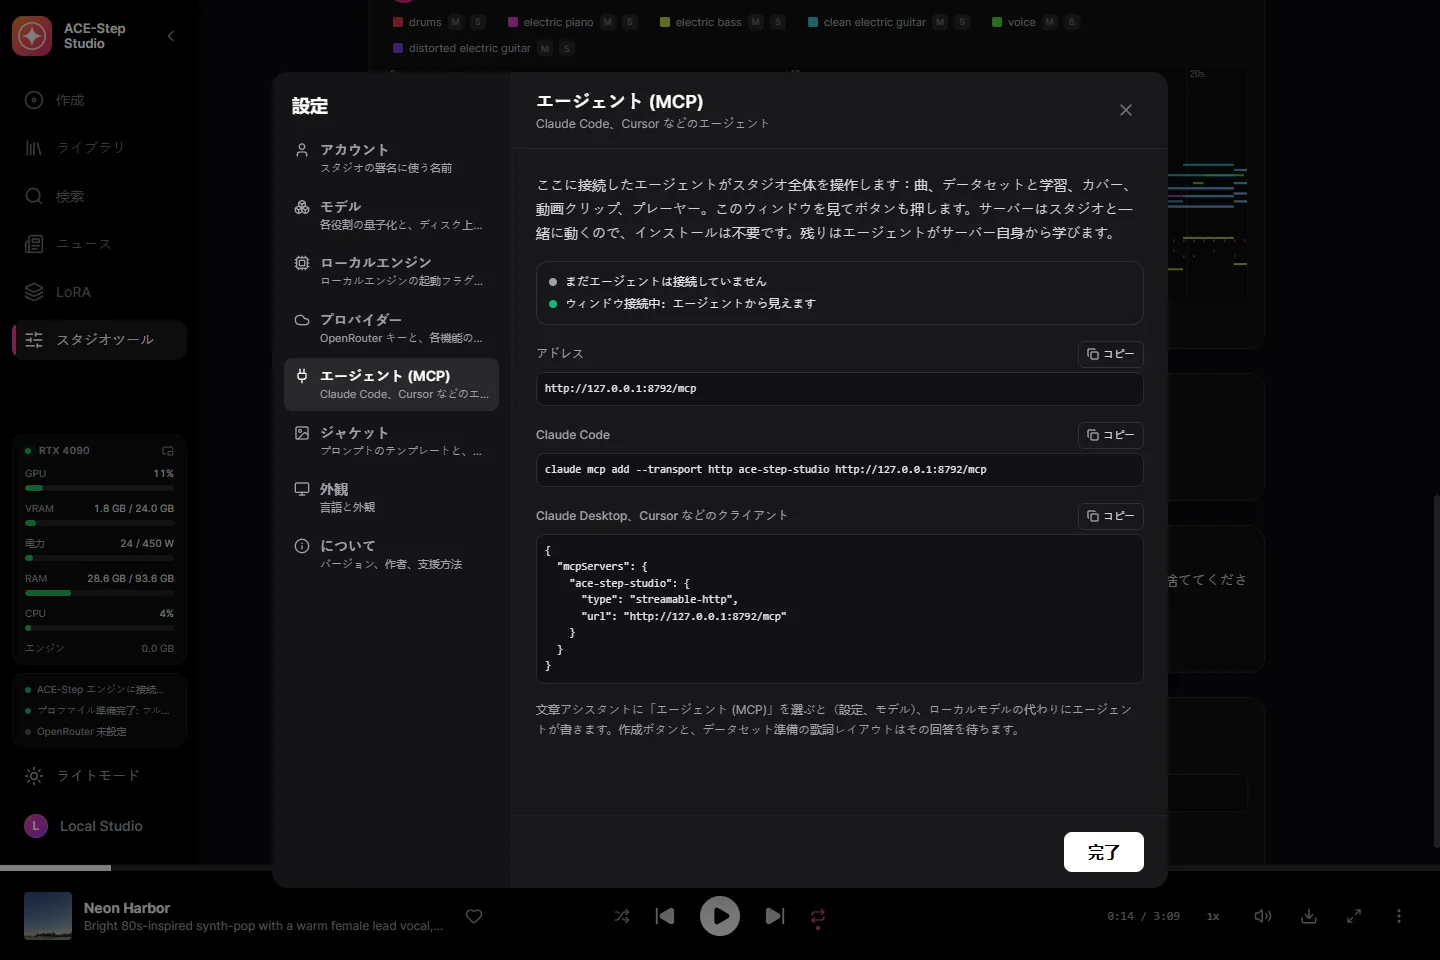
Task: Copy the Claude Code command
Action: (1111, 435)
